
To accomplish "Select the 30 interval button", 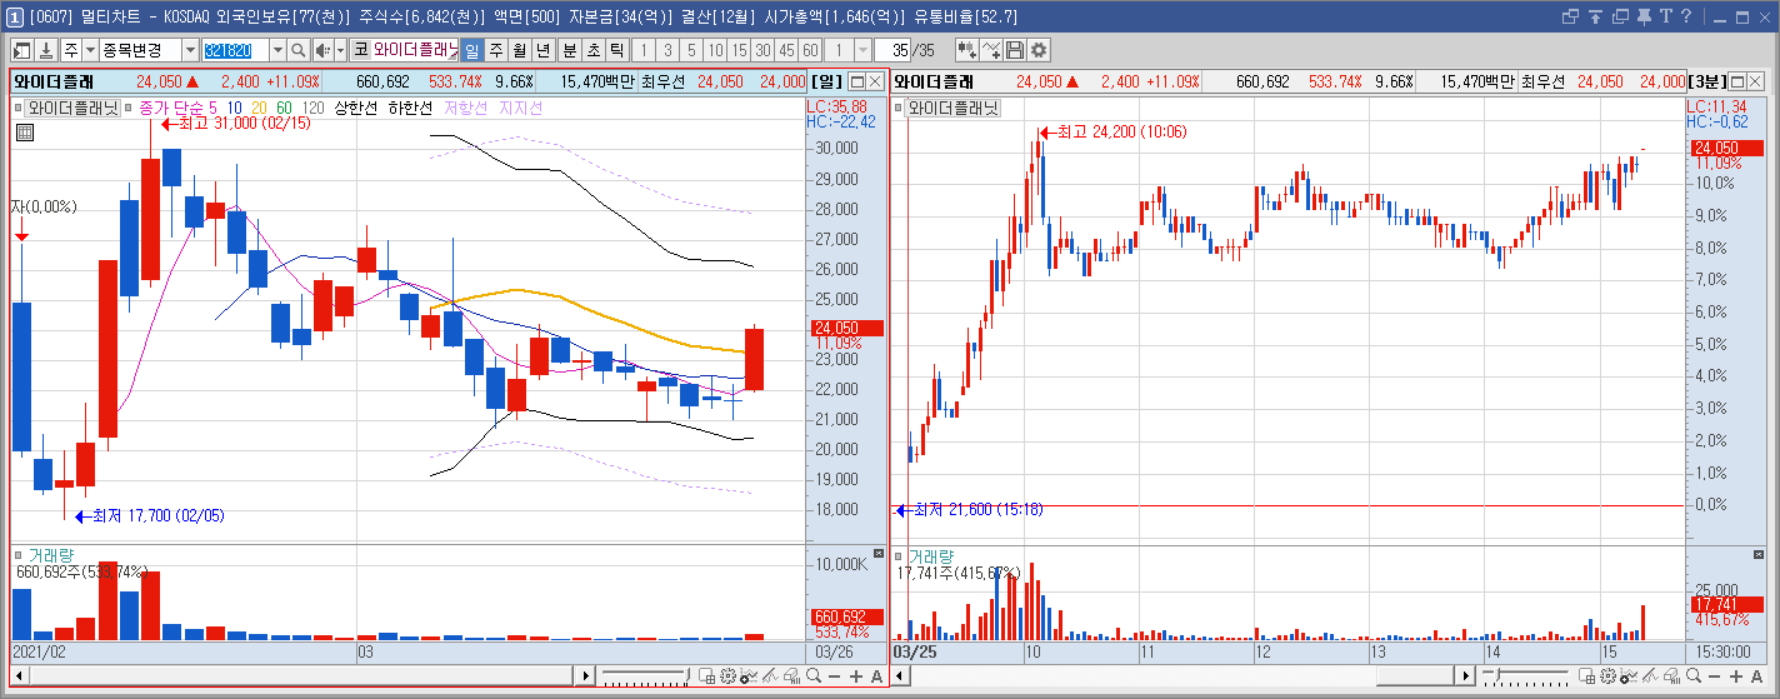I will 763,50.
